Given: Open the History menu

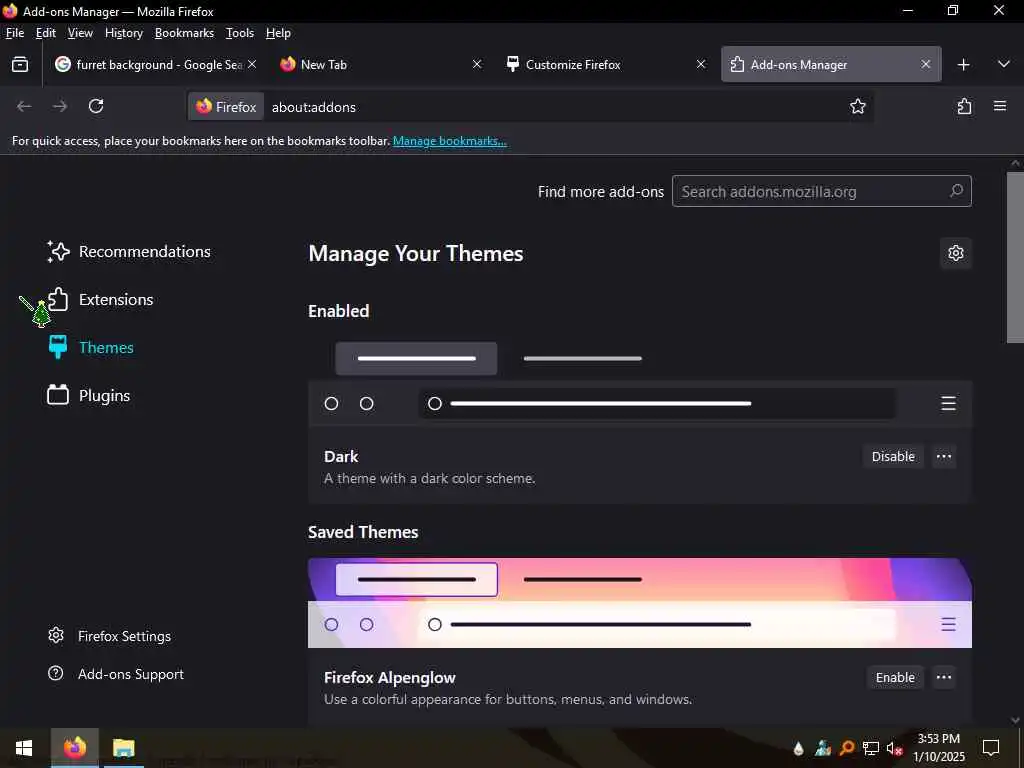Looking at the screenshot, I should (x=123, y=33).
